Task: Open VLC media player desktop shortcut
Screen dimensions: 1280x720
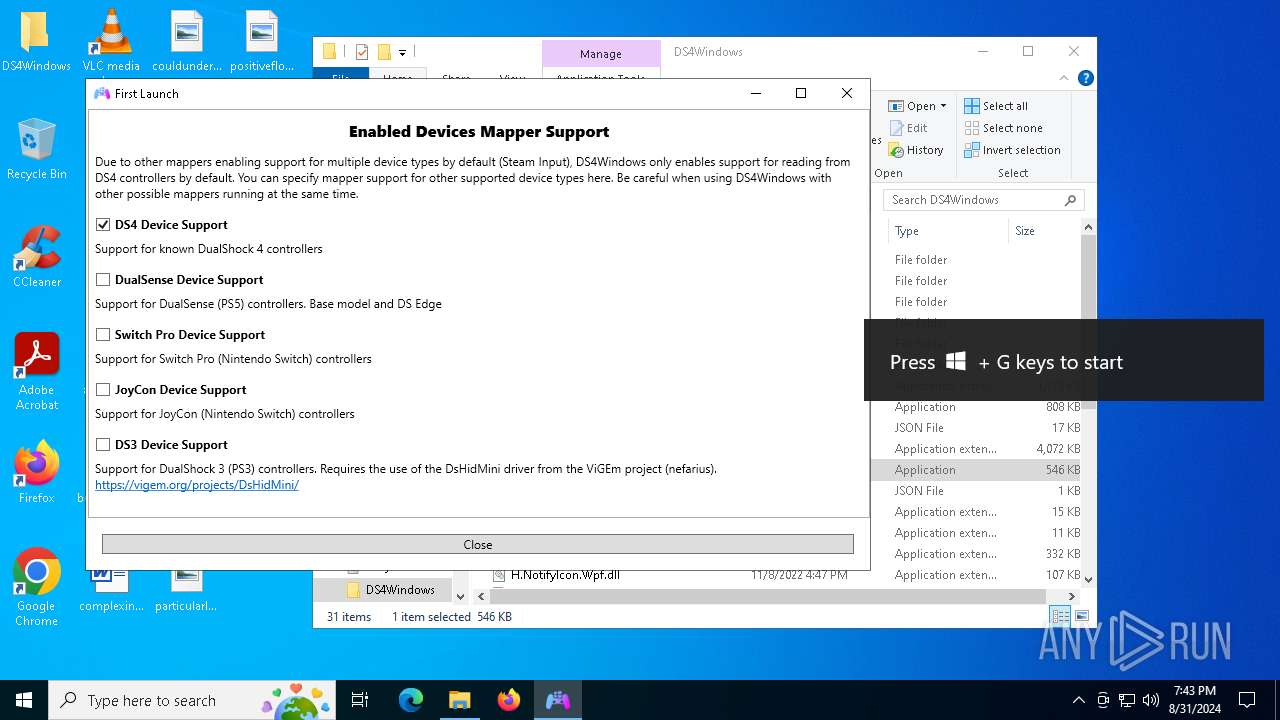Action: [111, 43]
